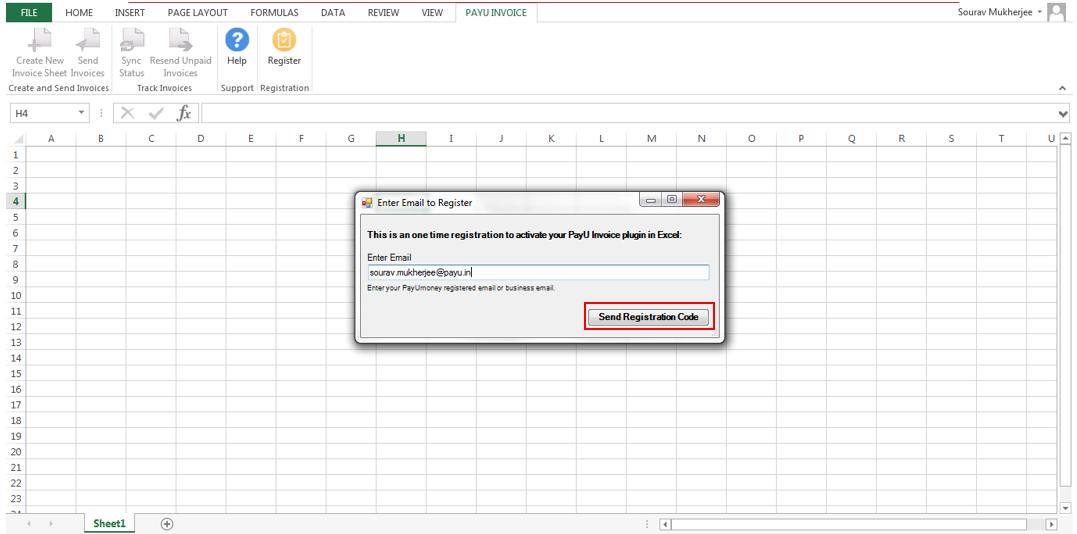Expand the formula bar
The width and height of the screenshot is (1077, 534).
coord(1064,113)
